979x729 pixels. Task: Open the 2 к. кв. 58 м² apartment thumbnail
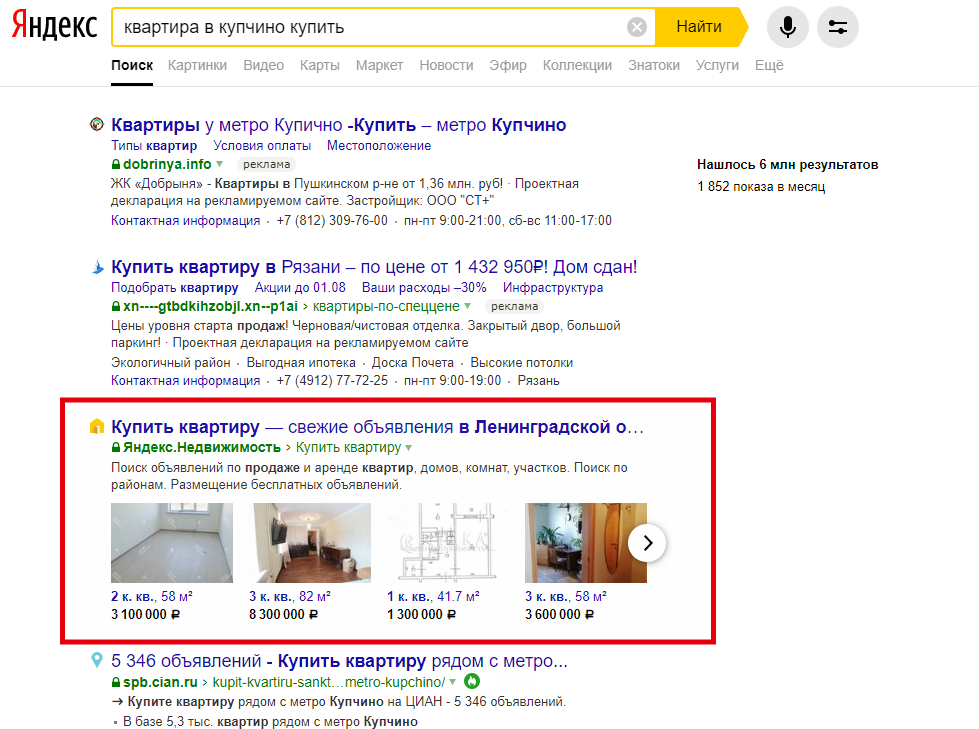point(172,543)
